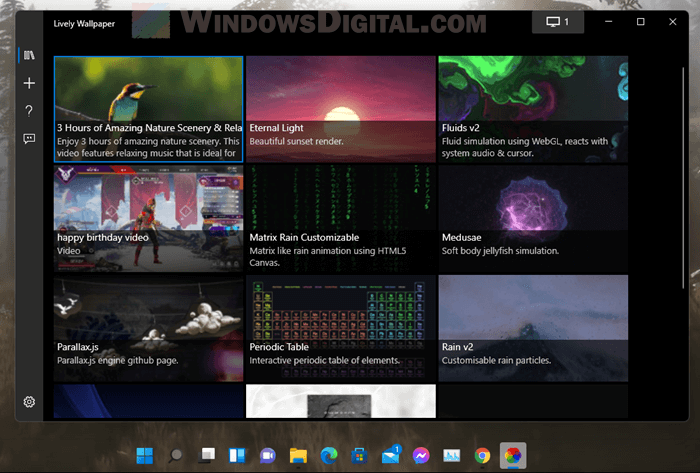Open the feedback chat icon
The width and height of the screenshot is (700, 473).
(29, 138)
